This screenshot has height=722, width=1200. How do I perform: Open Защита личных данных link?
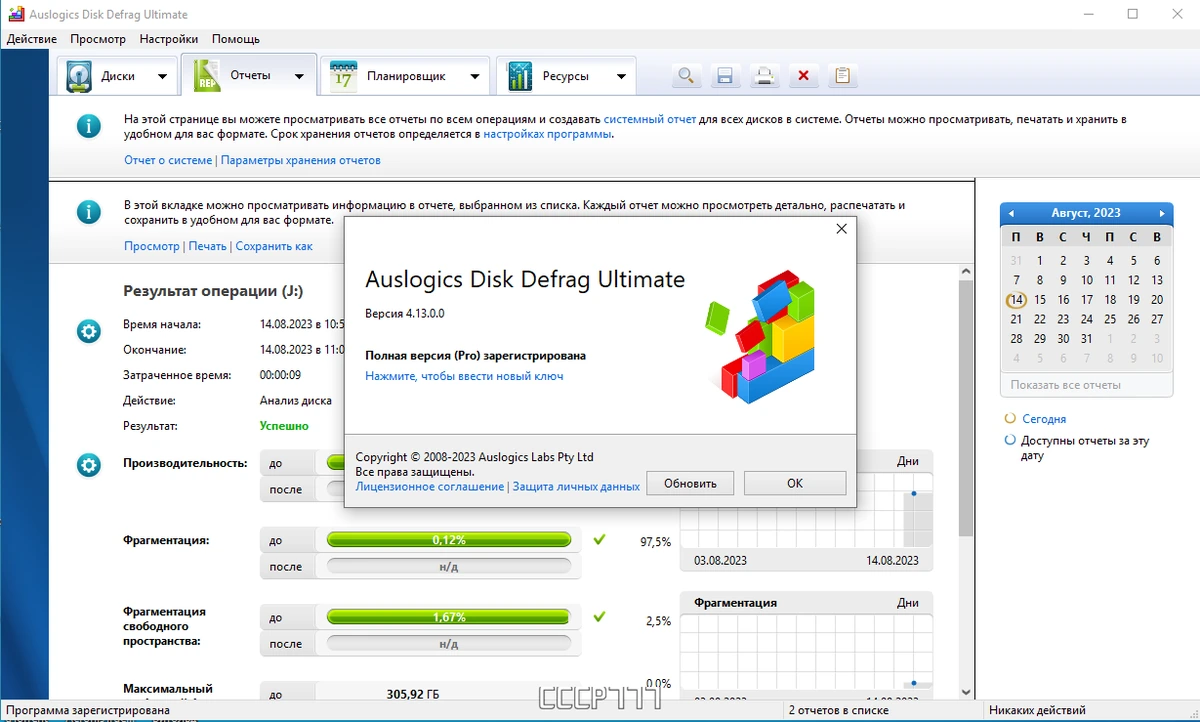click(x=576, y=486)
